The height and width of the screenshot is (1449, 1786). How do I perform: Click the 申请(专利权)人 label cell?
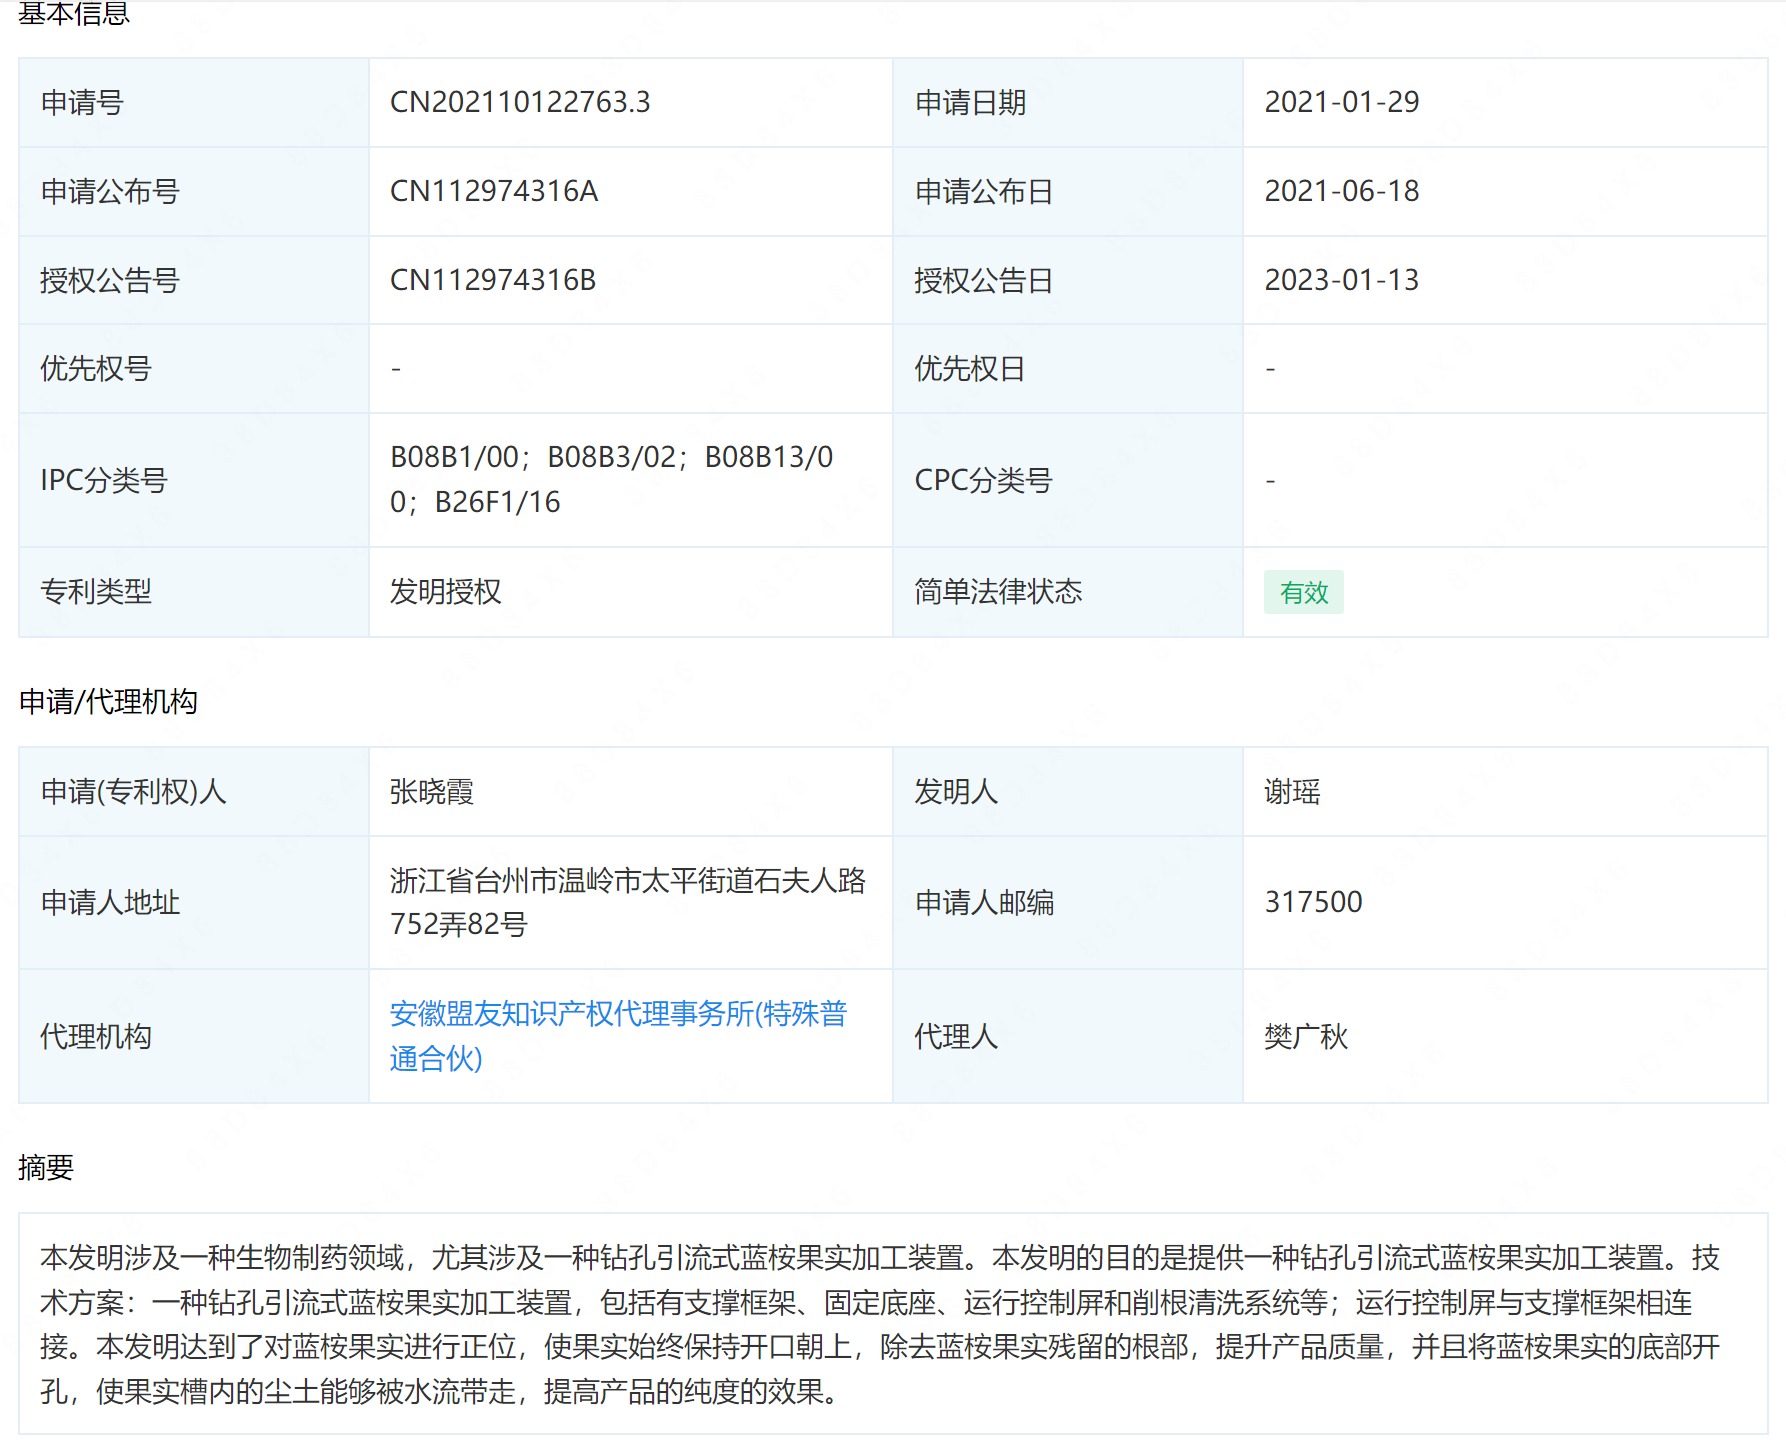pyautogui.click(x=194, y=792)
